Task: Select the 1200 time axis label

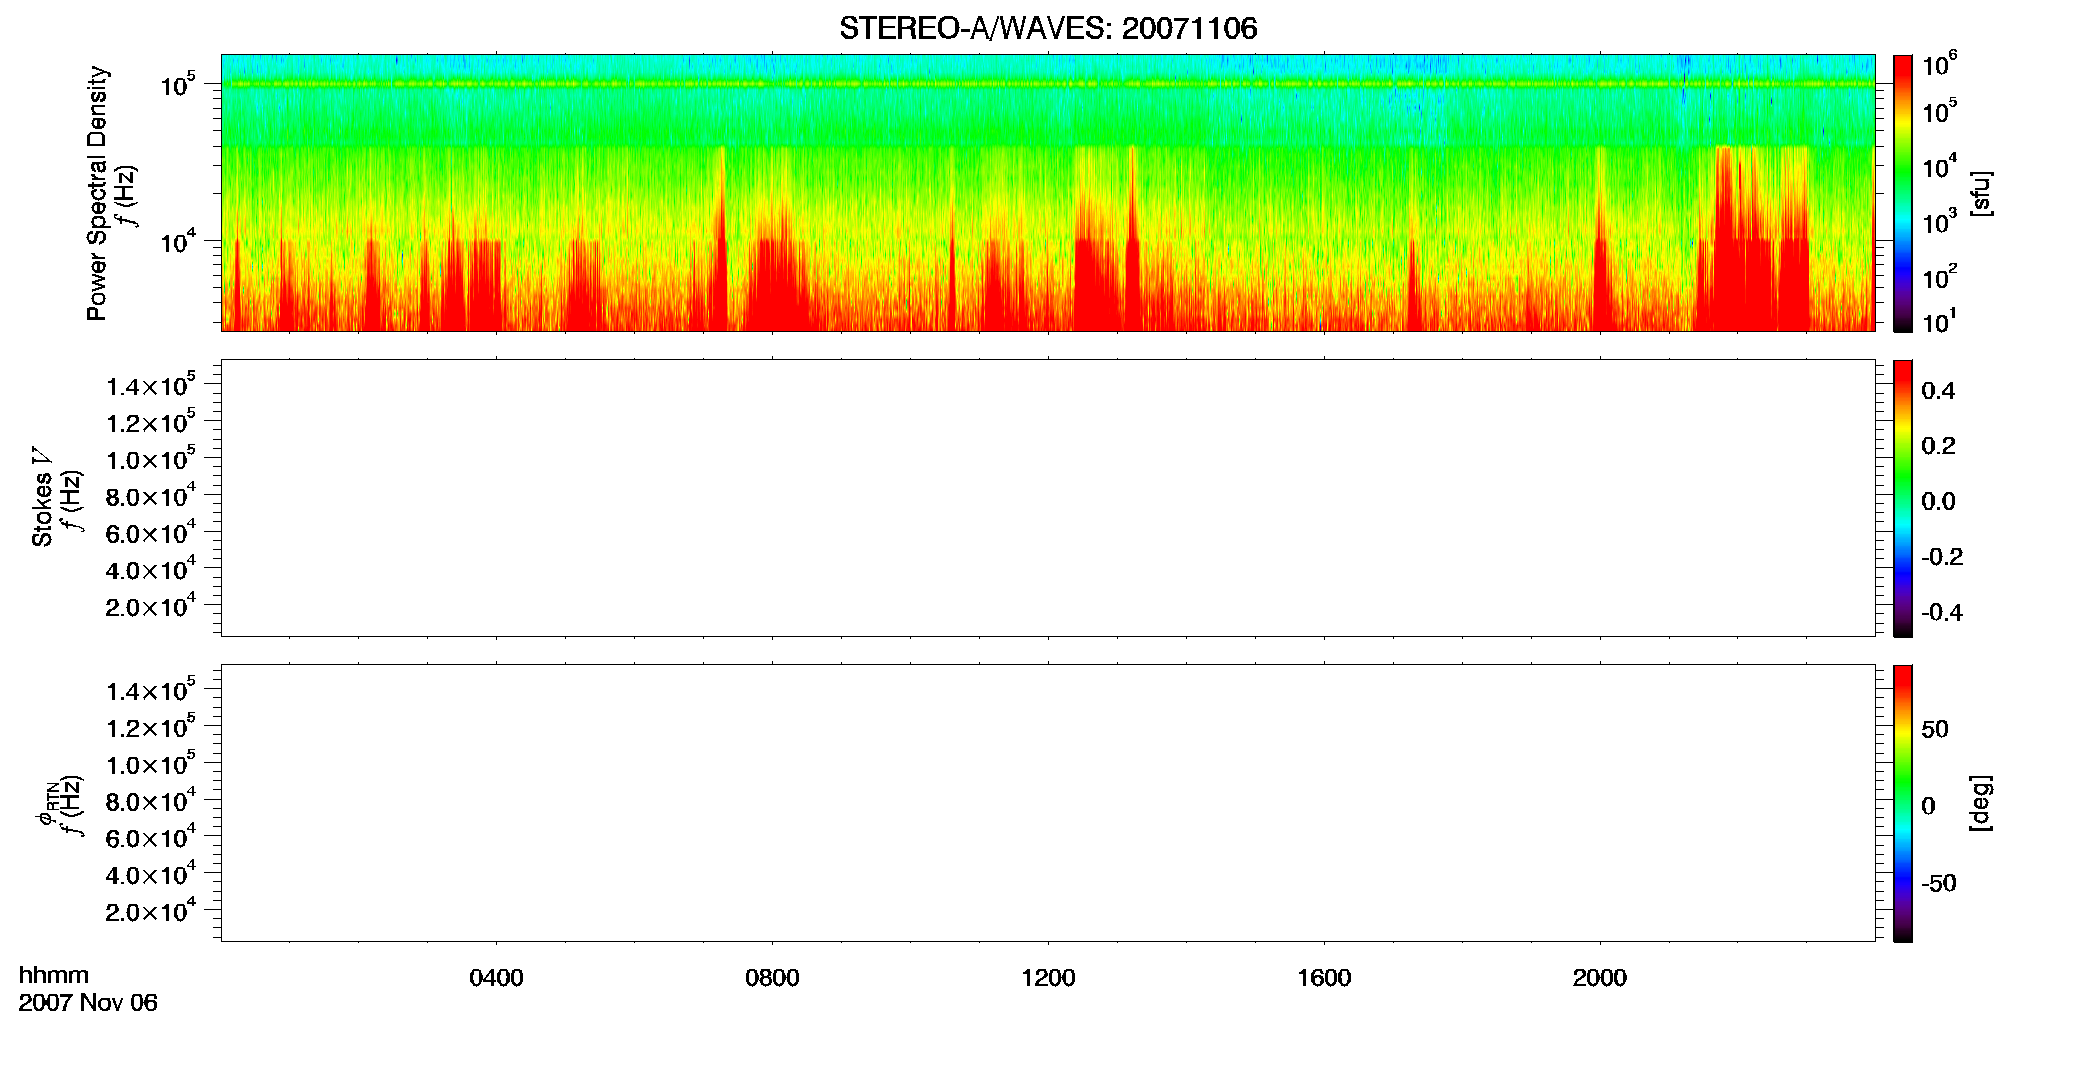Action: point(1048,978)
